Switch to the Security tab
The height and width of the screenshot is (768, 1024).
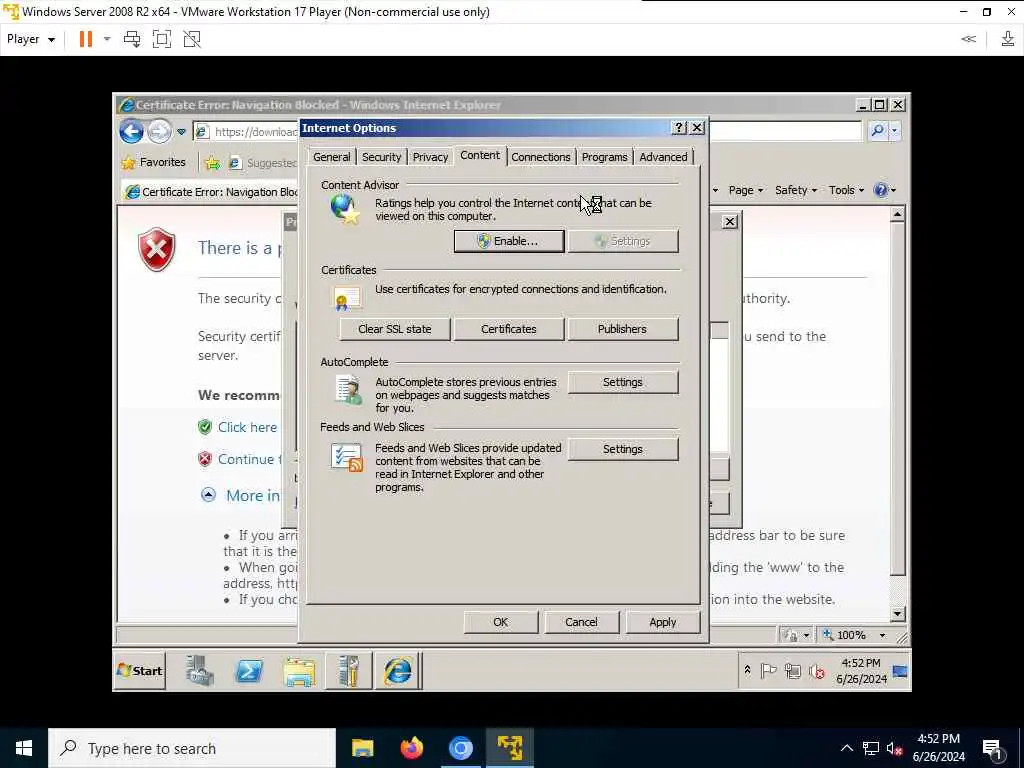(x=381, y=157)
